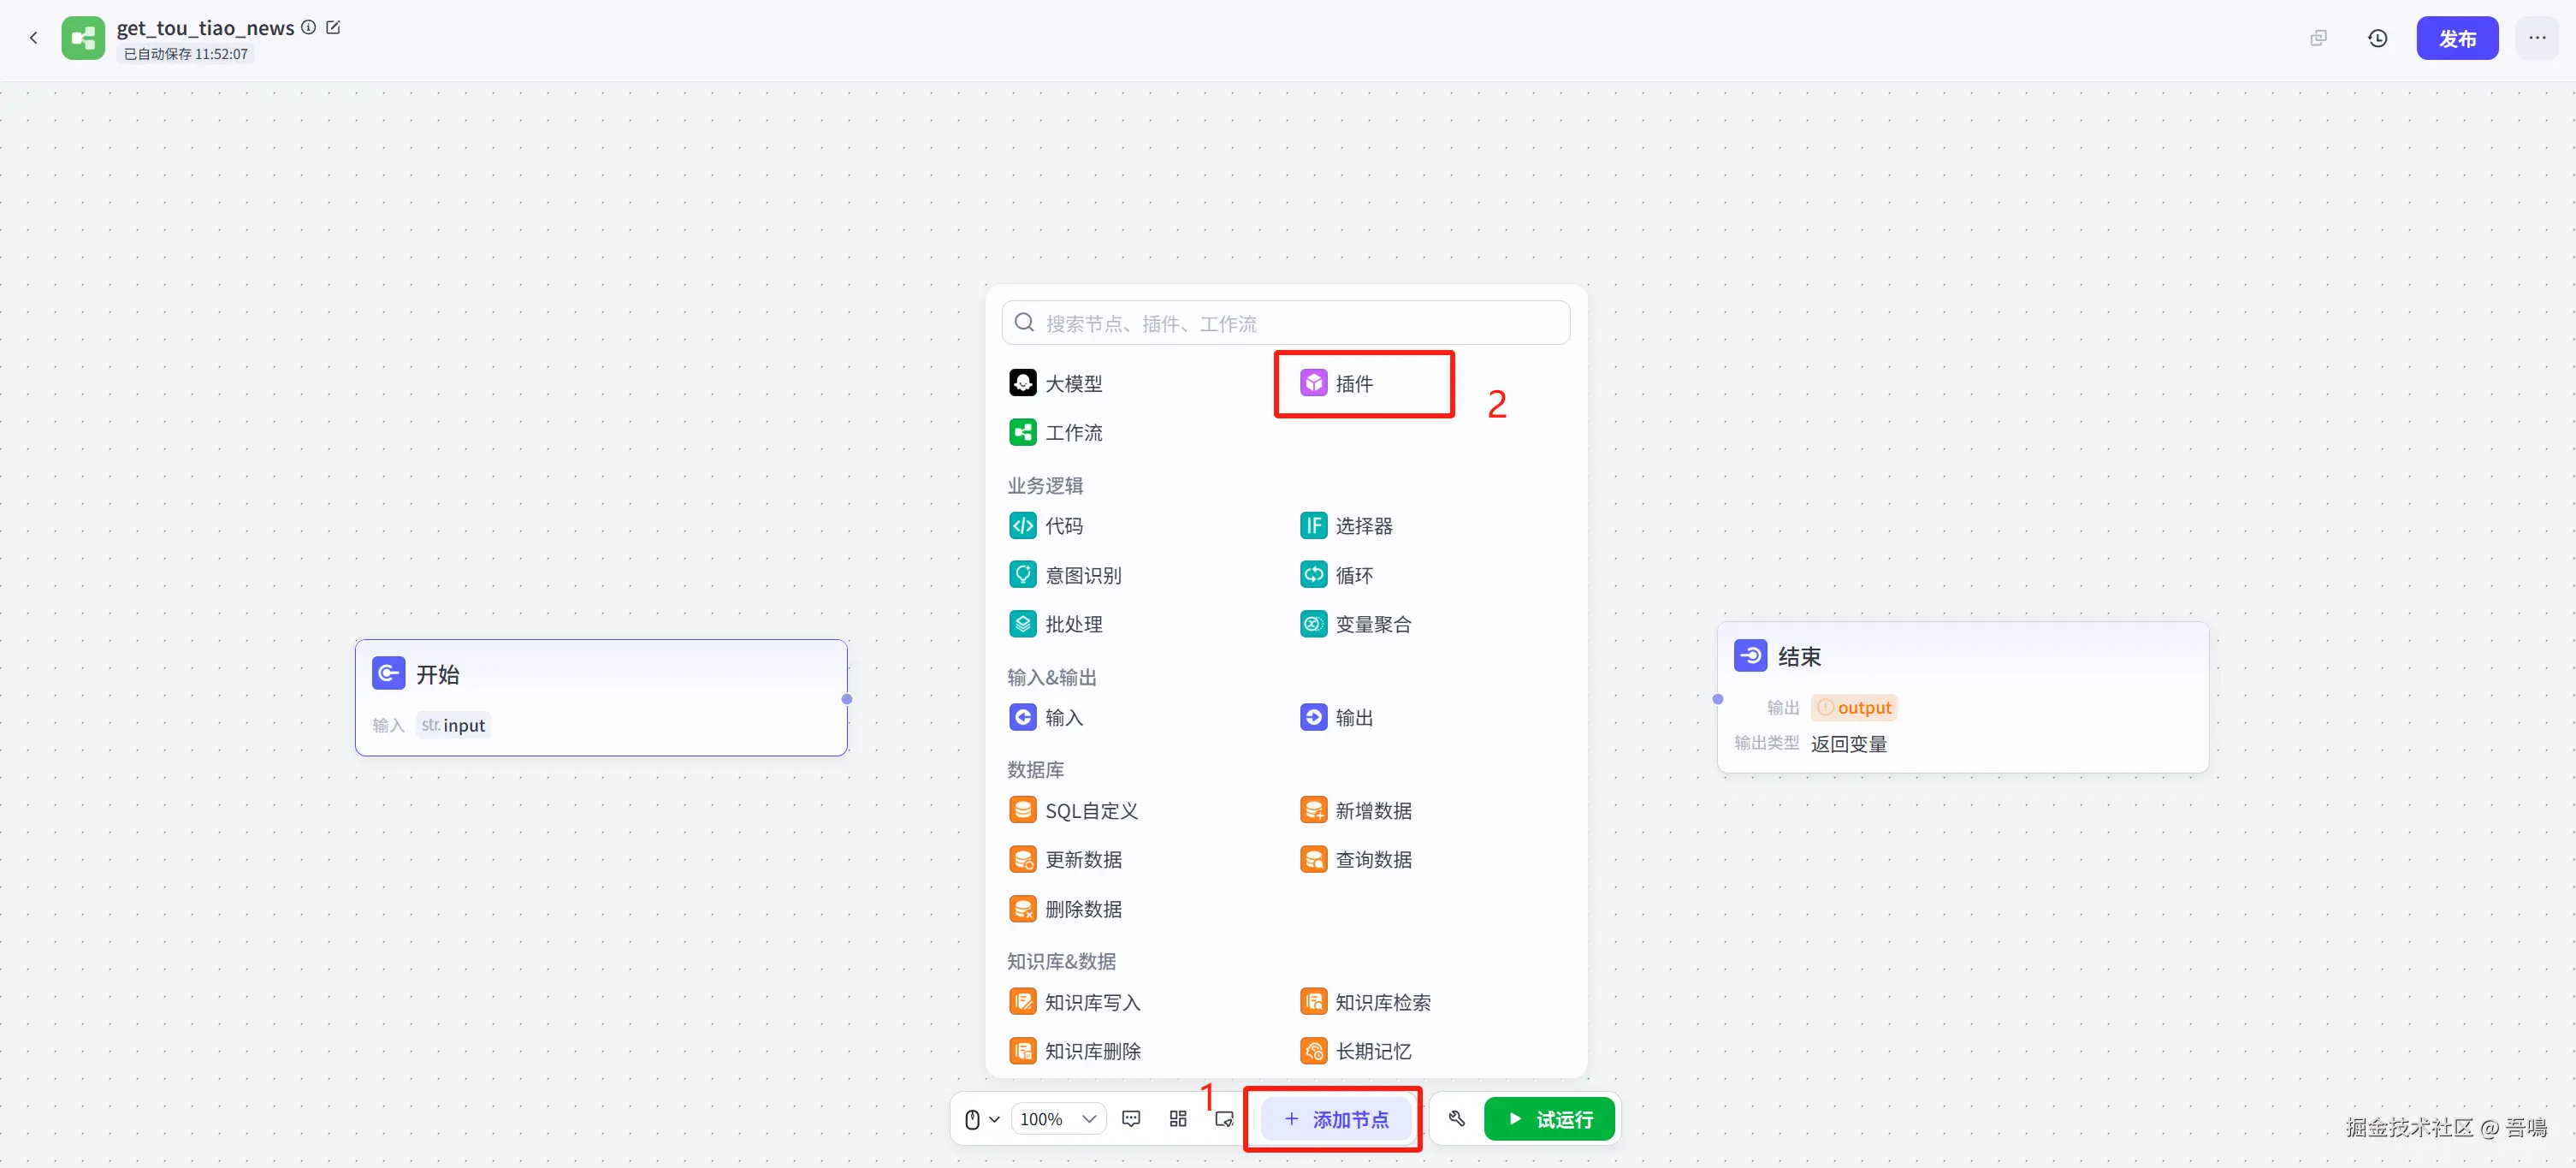Click the 添加节点 add node button
The image size is (2576, 1168).
click(1335, 1119)
